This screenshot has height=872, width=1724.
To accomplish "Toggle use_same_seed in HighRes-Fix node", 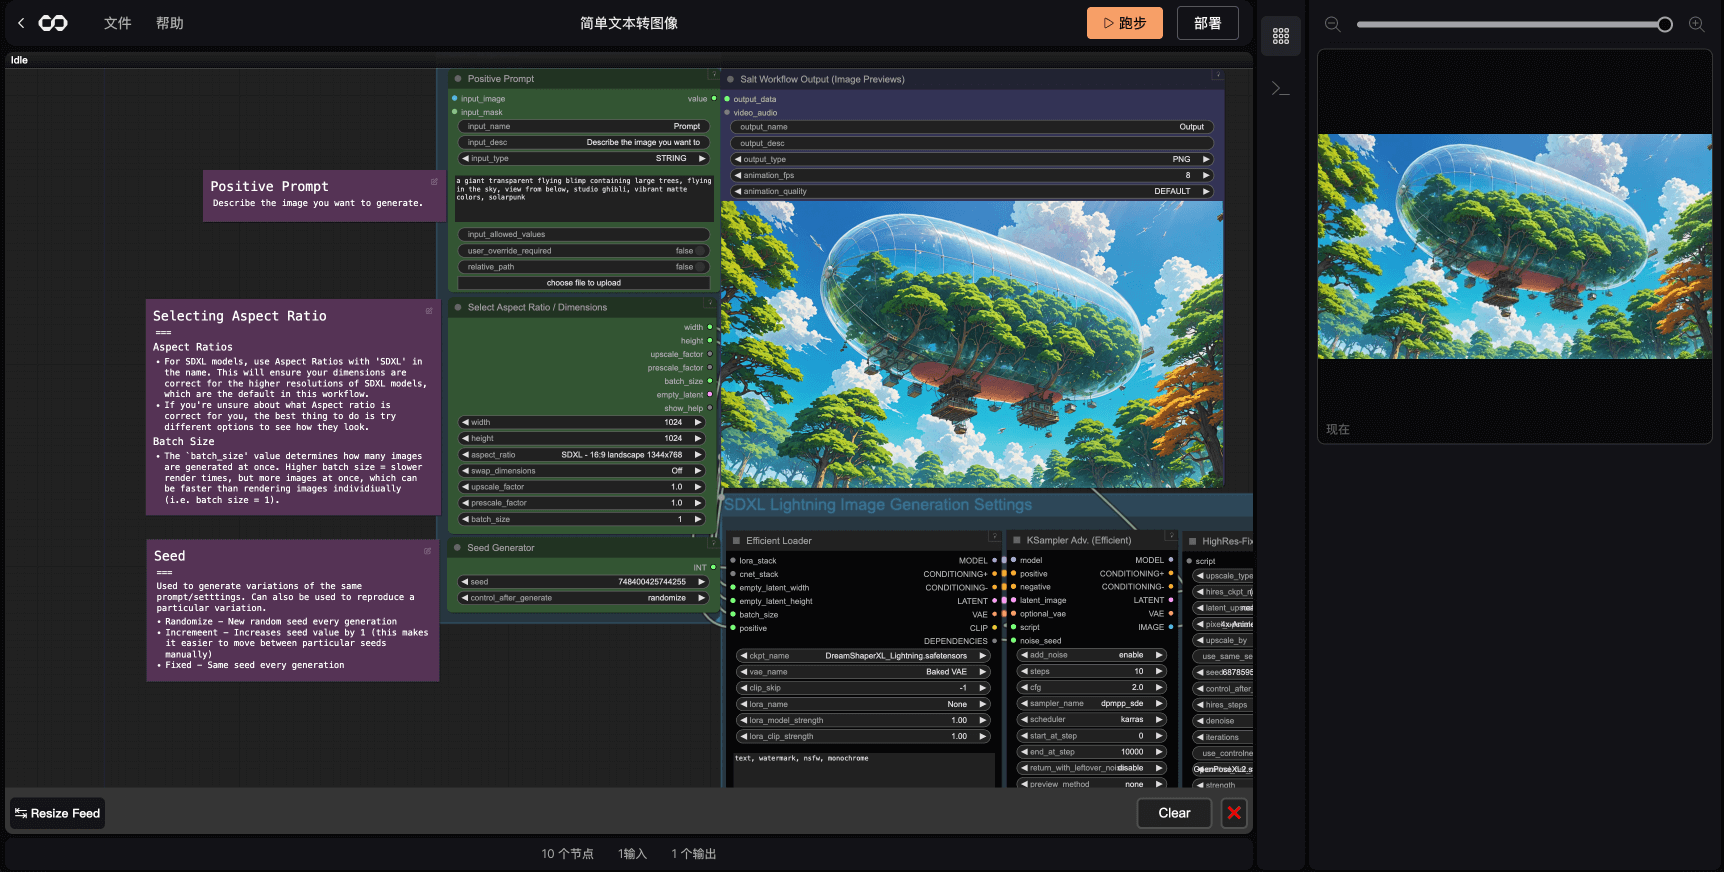I will click(x=1223, y=657).
